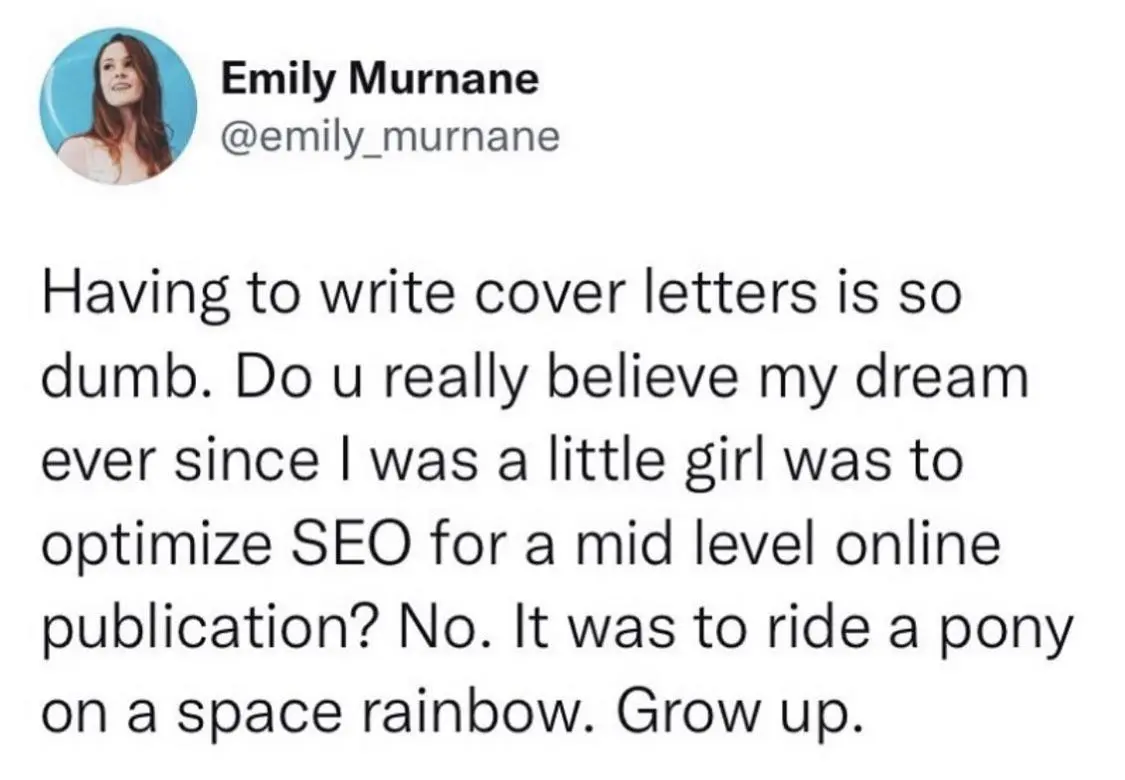Open Emily Murnane's profile picture
Viewport: 1125px width, 780px height.
click(x=118, y=106)
